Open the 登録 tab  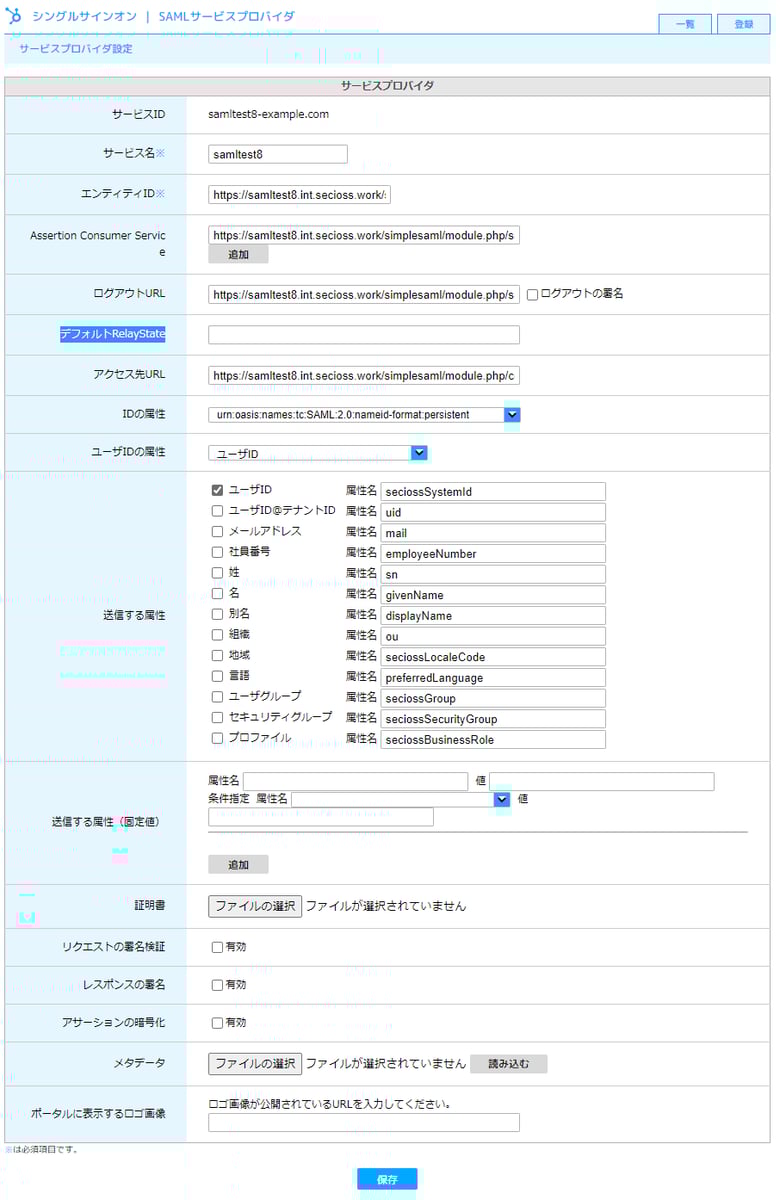coord(743,24)
